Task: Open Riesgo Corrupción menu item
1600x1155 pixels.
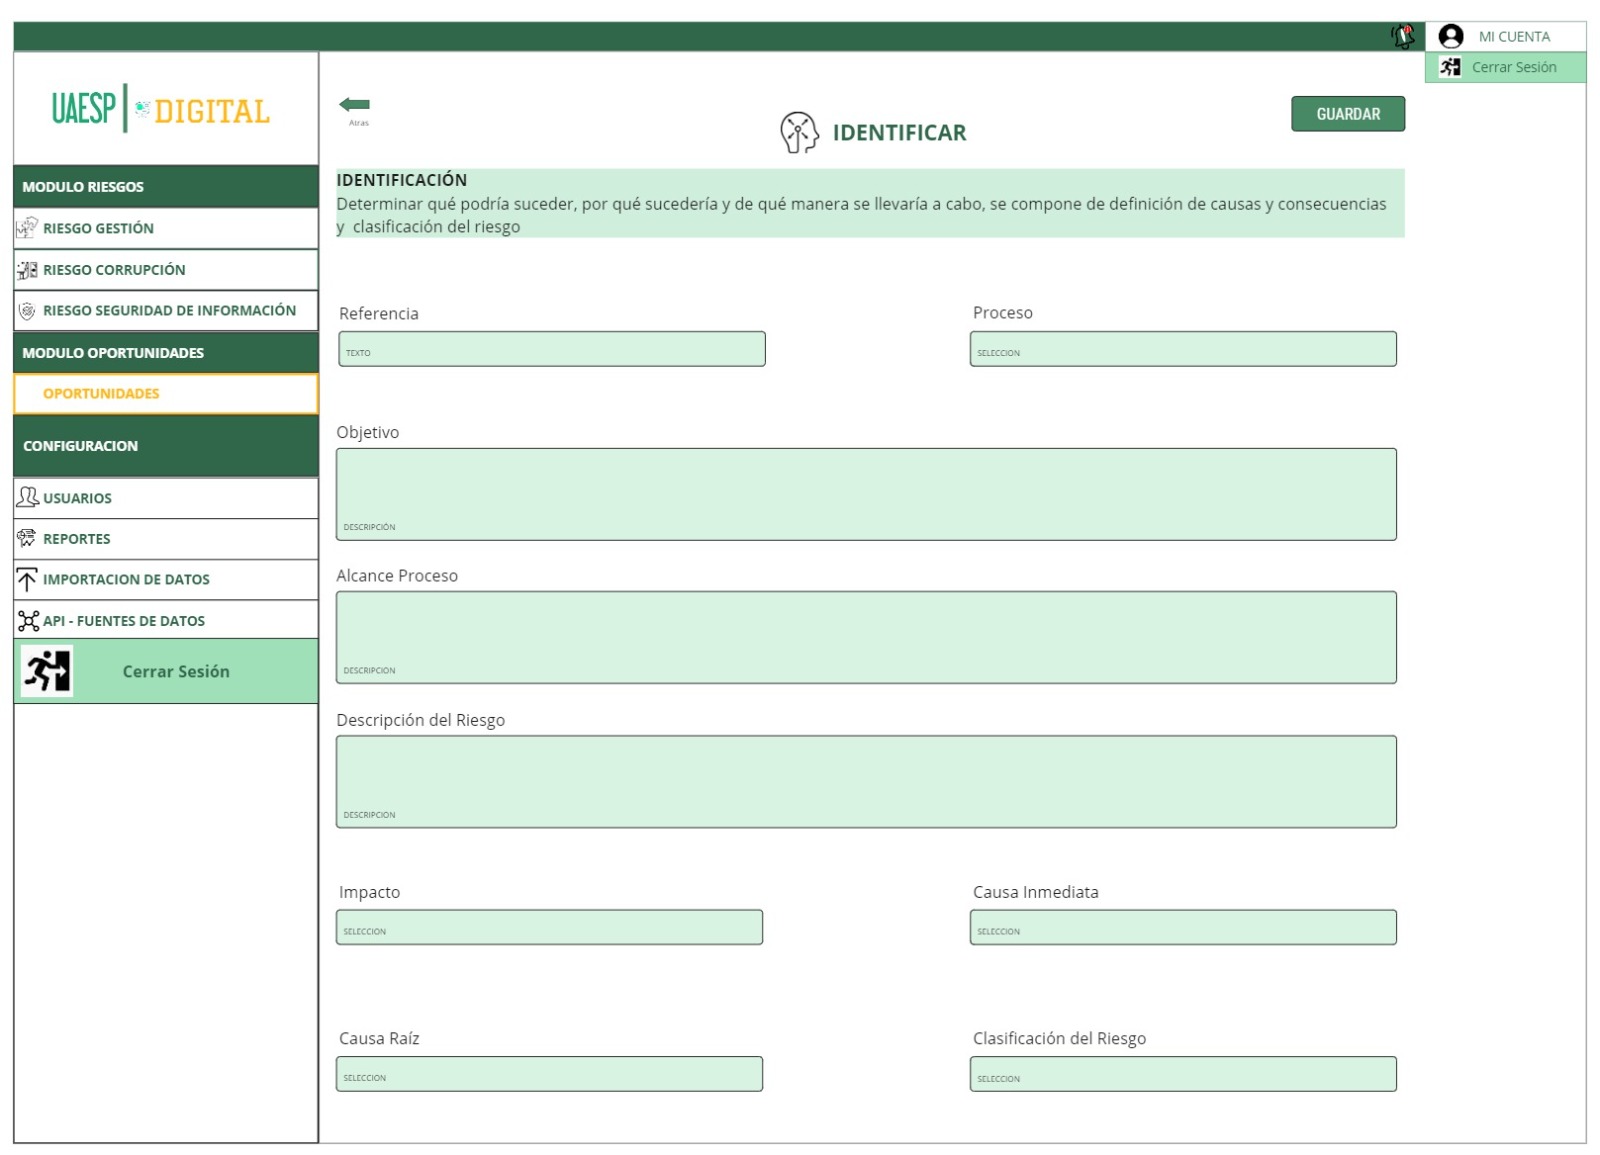Action: point(166,270)
